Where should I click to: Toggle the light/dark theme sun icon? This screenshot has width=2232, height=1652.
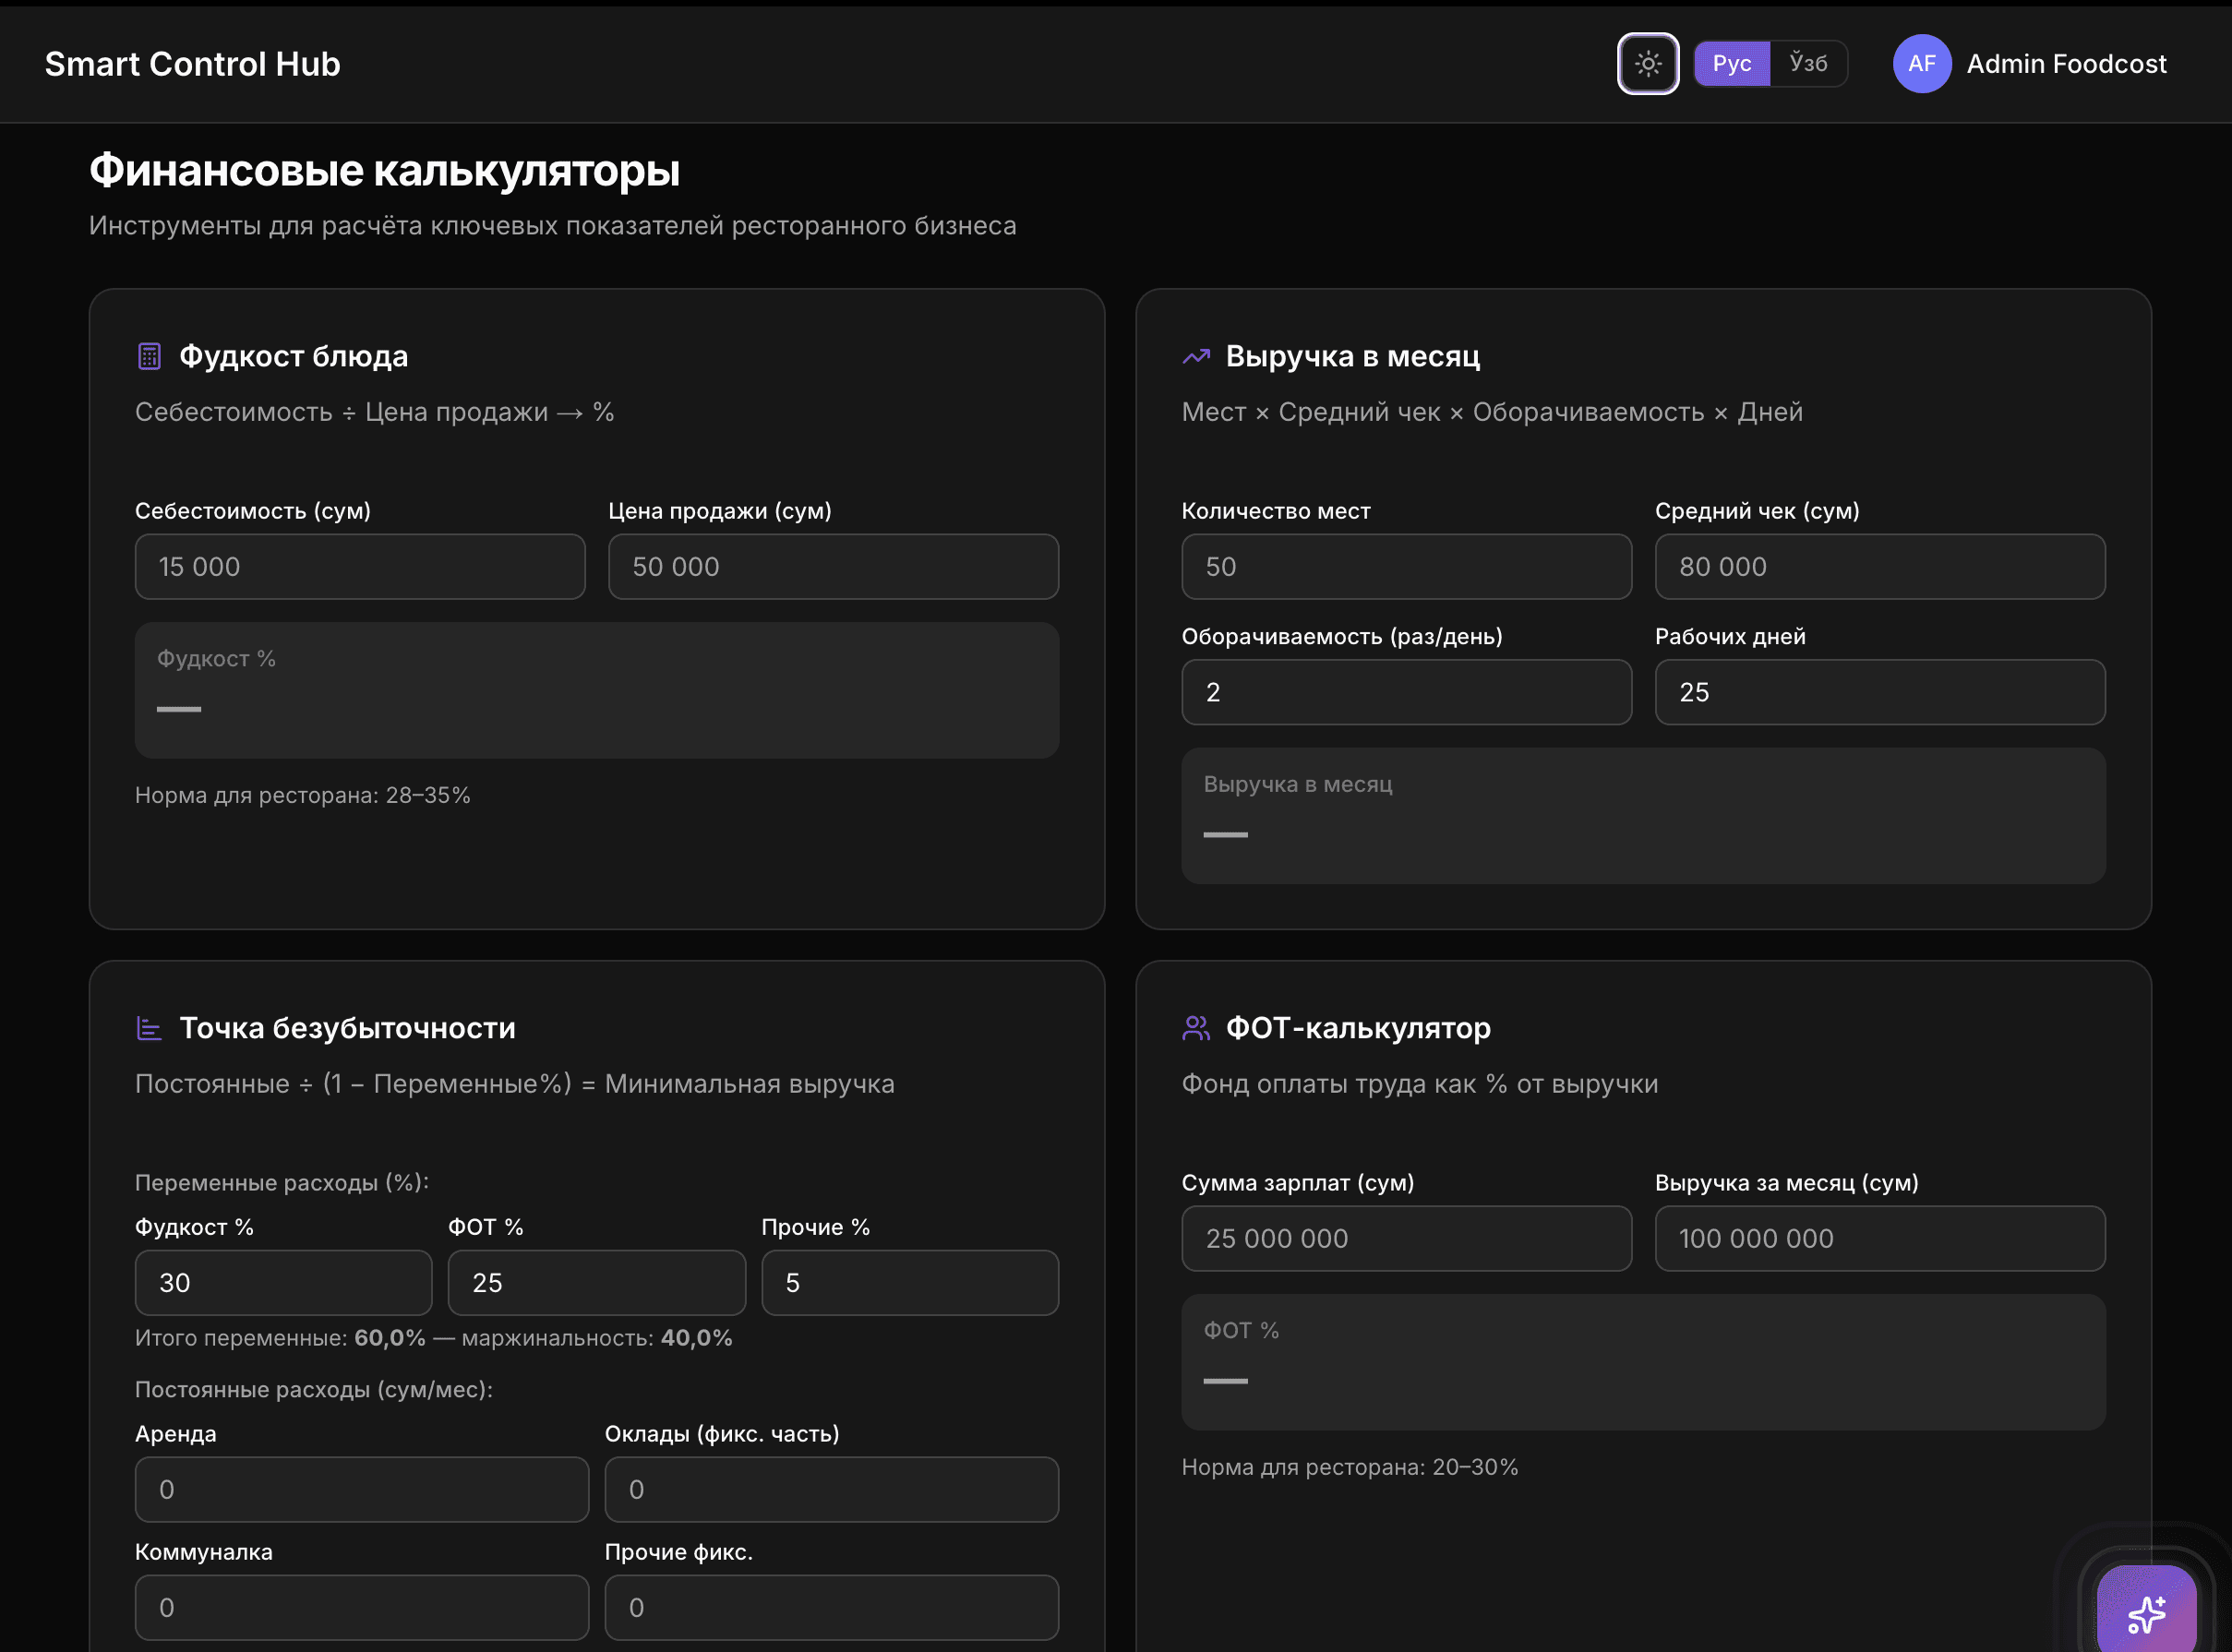(x=1647, y=64)
